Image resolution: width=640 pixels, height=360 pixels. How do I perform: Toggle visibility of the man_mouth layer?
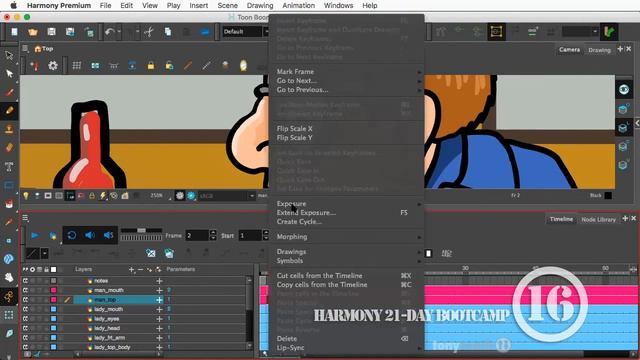pyautogui.click(x=25, y=290)
